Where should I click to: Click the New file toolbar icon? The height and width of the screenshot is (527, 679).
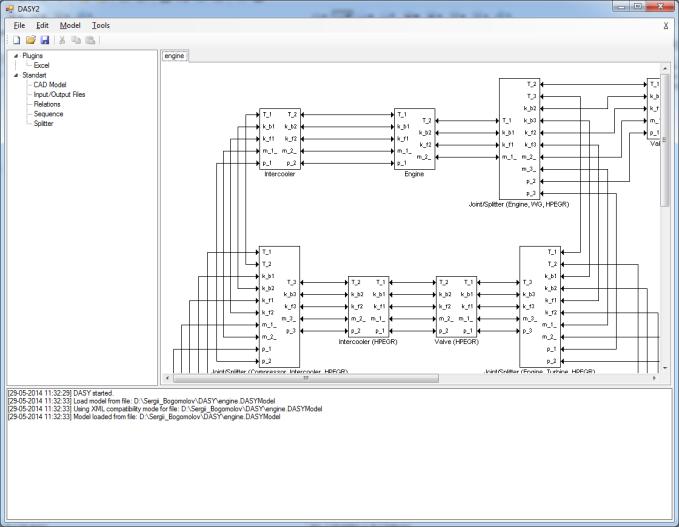(16, 40)
